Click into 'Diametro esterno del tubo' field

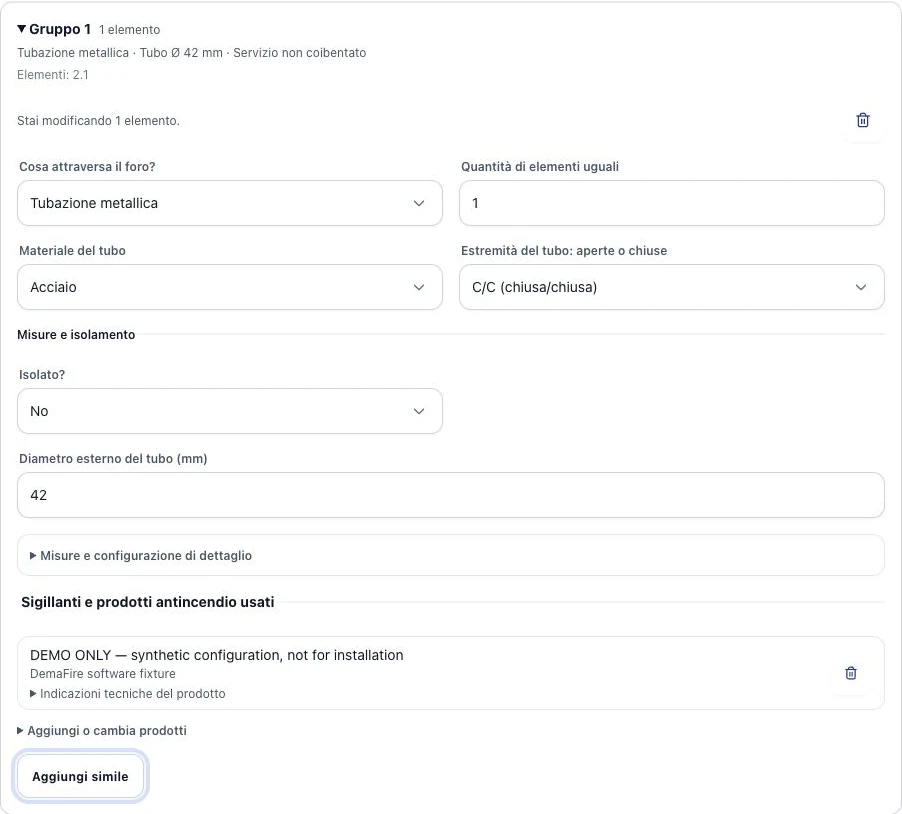point(450,495)
